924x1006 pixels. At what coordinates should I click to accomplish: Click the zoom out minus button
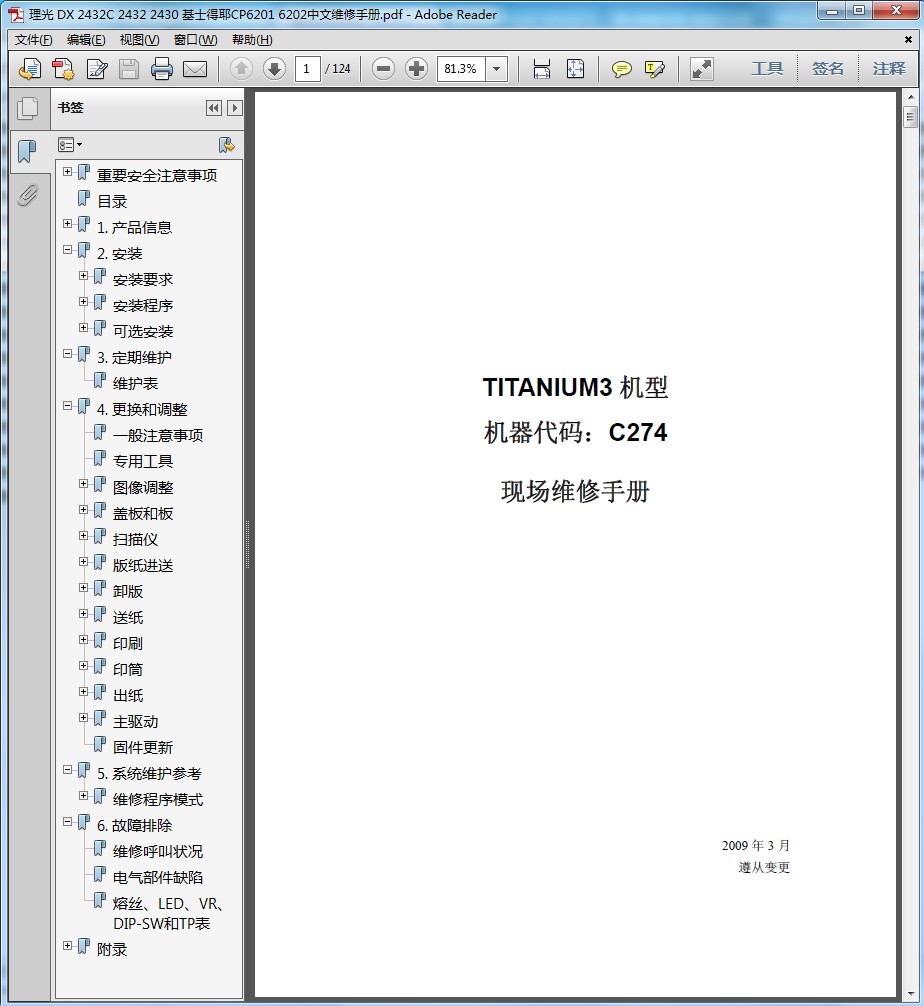[x=384, y=69]
